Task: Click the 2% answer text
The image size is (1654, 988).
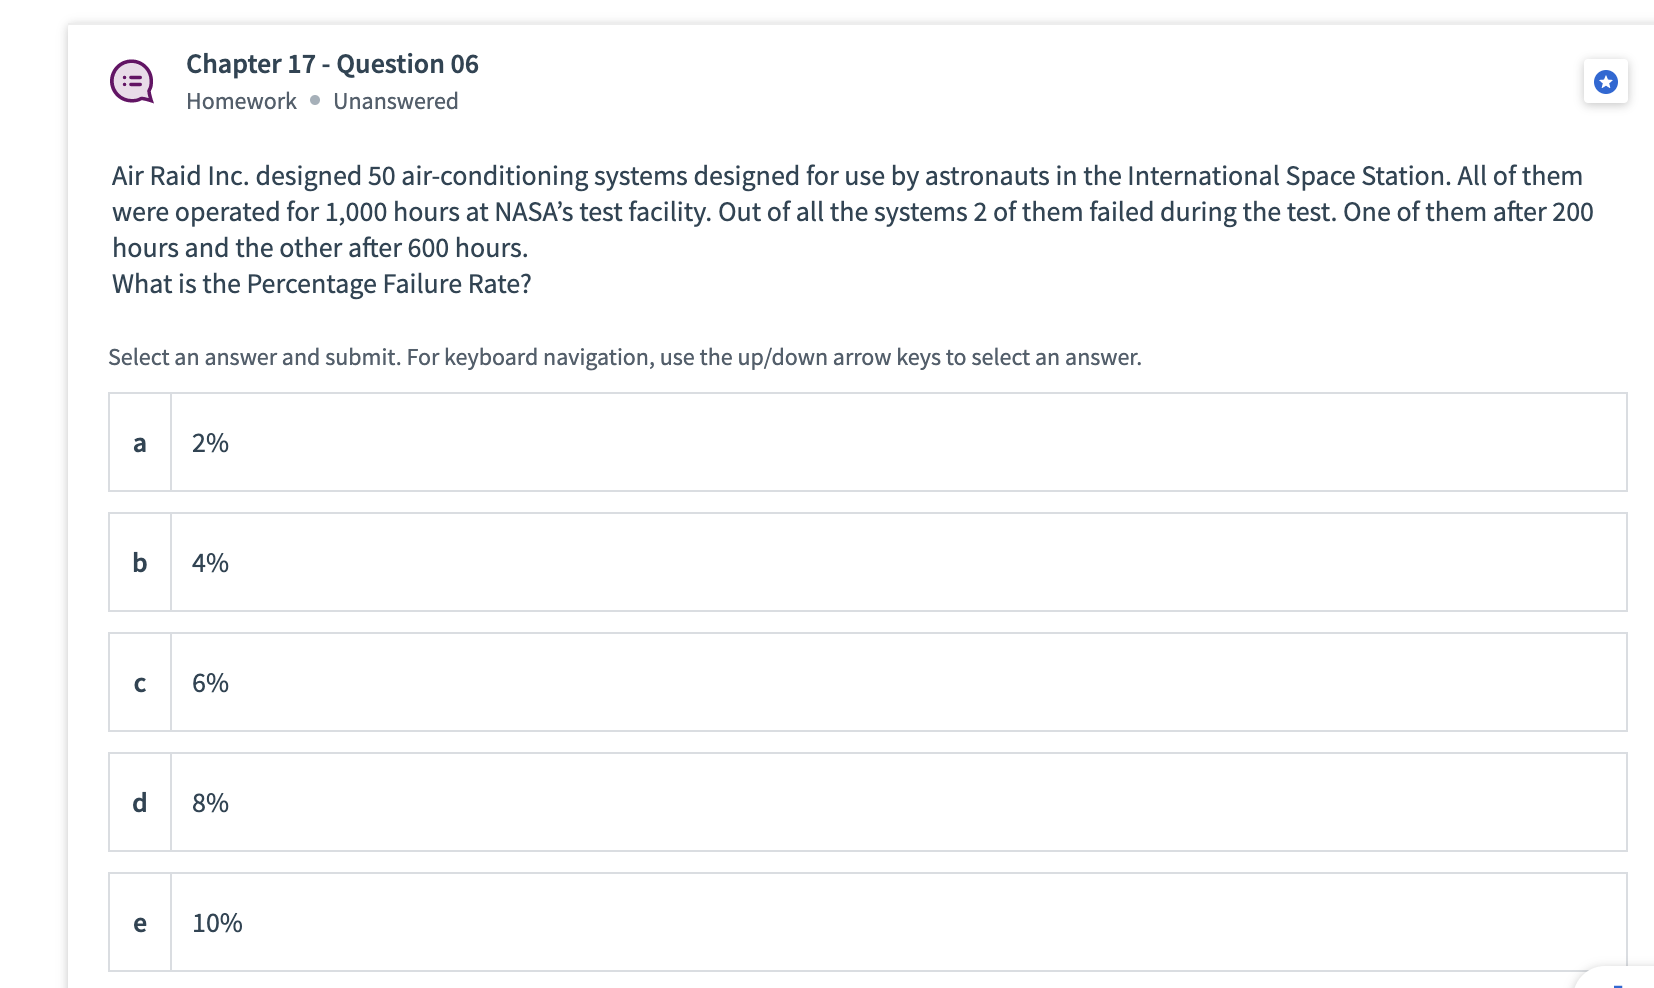Action: coord(210,443)
